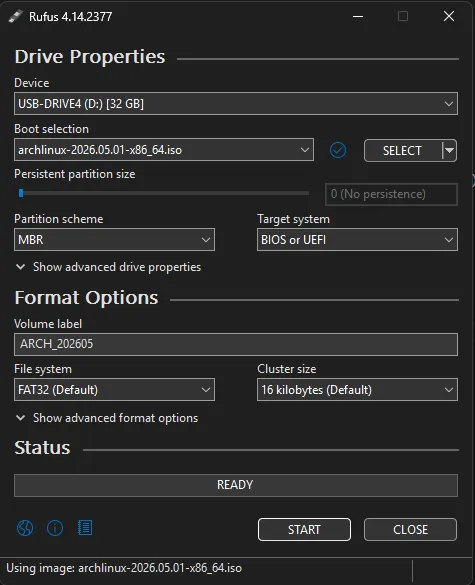
Task: Click the Format Options heading
Action: (x=86, y=298)
